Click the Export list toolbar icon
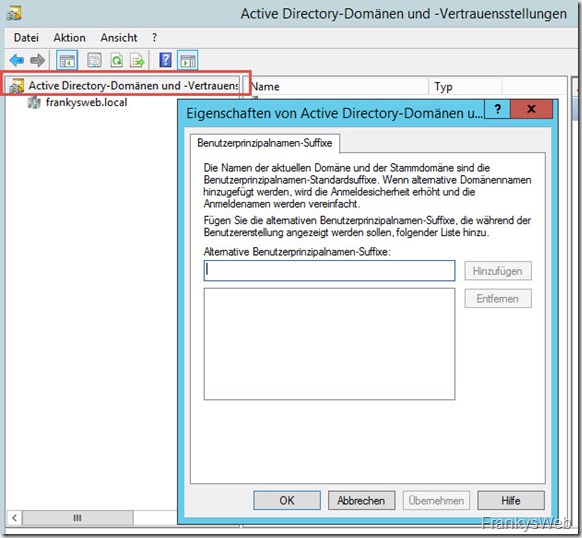This screenshot has height=538, width=582. [137, 60]
